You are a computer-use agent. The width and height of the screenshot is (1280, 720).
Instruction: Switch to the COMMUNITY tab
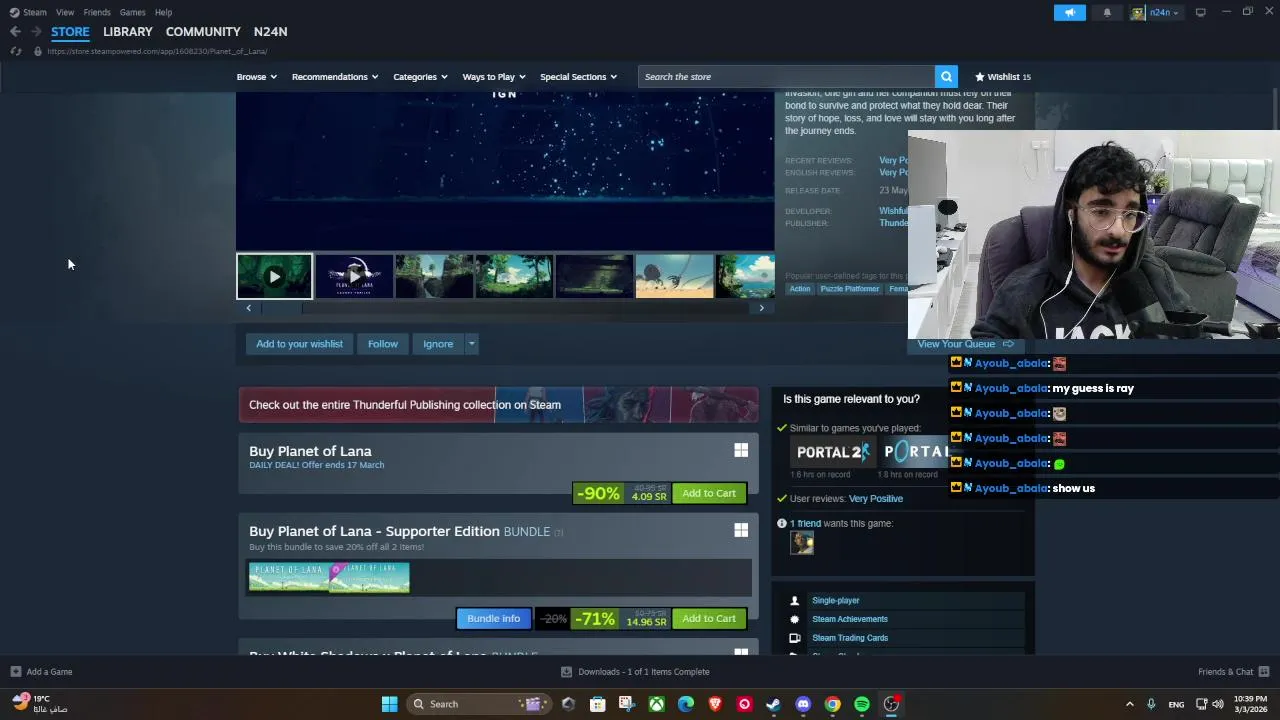coord(203,32)
